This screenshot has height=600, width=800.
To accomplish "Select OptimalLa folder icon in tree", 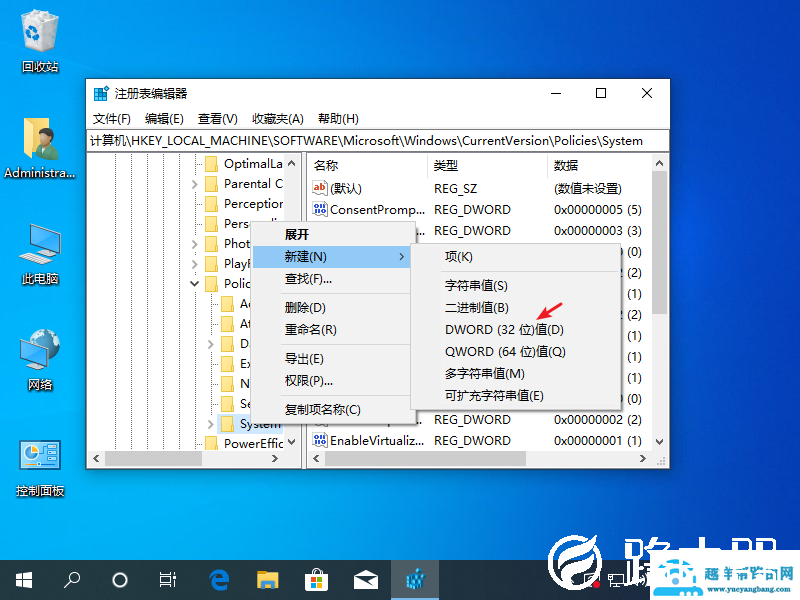I will (x=211, y=164).
